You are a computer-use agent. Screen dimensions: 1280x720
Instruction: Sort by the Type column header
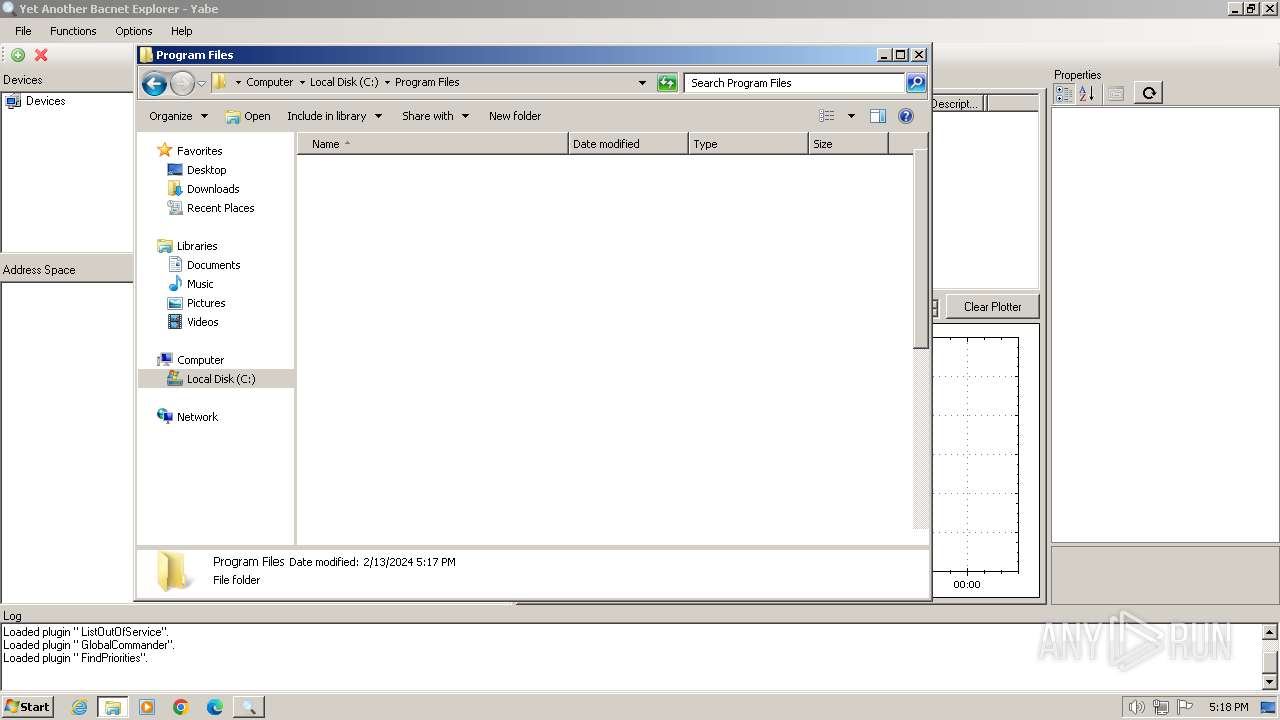(748, 144)
